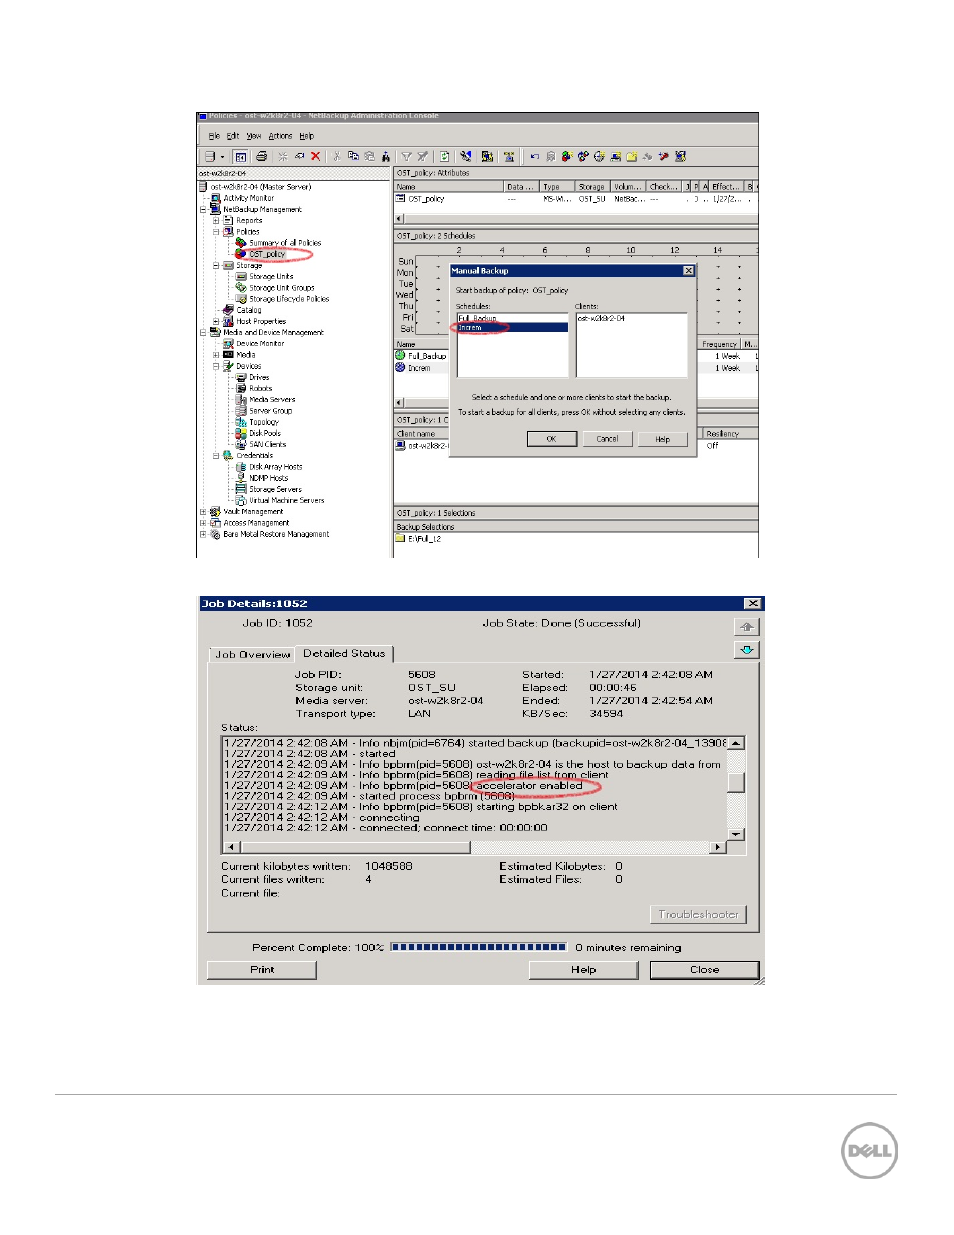Click Help in the Manual Backup dialog
The width and height of the screenshot is (954, 1235).
coord(663,439)
